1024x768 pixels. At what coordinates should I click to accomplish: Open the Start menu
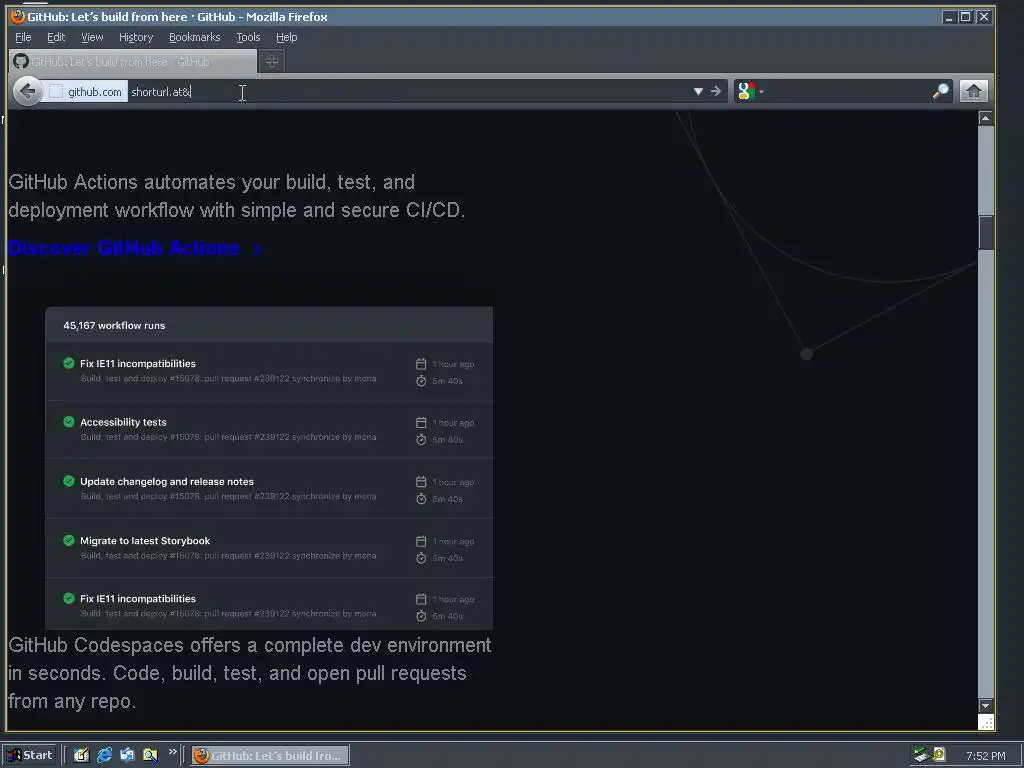29,755
